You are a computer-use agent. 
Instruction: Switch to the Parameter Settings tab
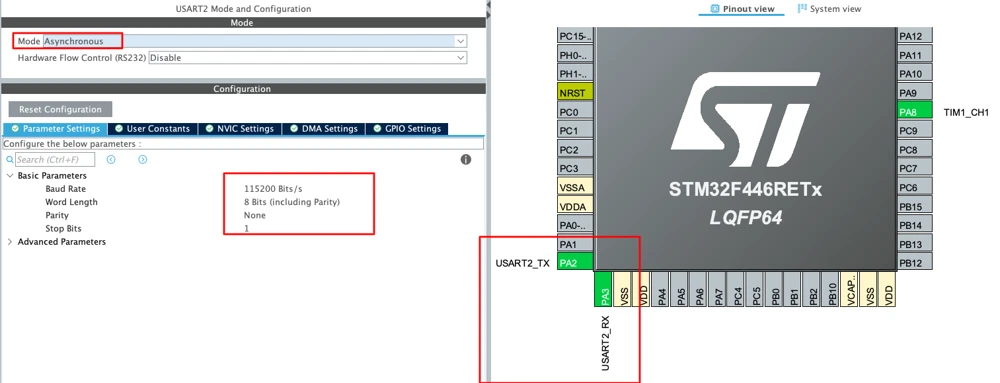pos(56,129)
